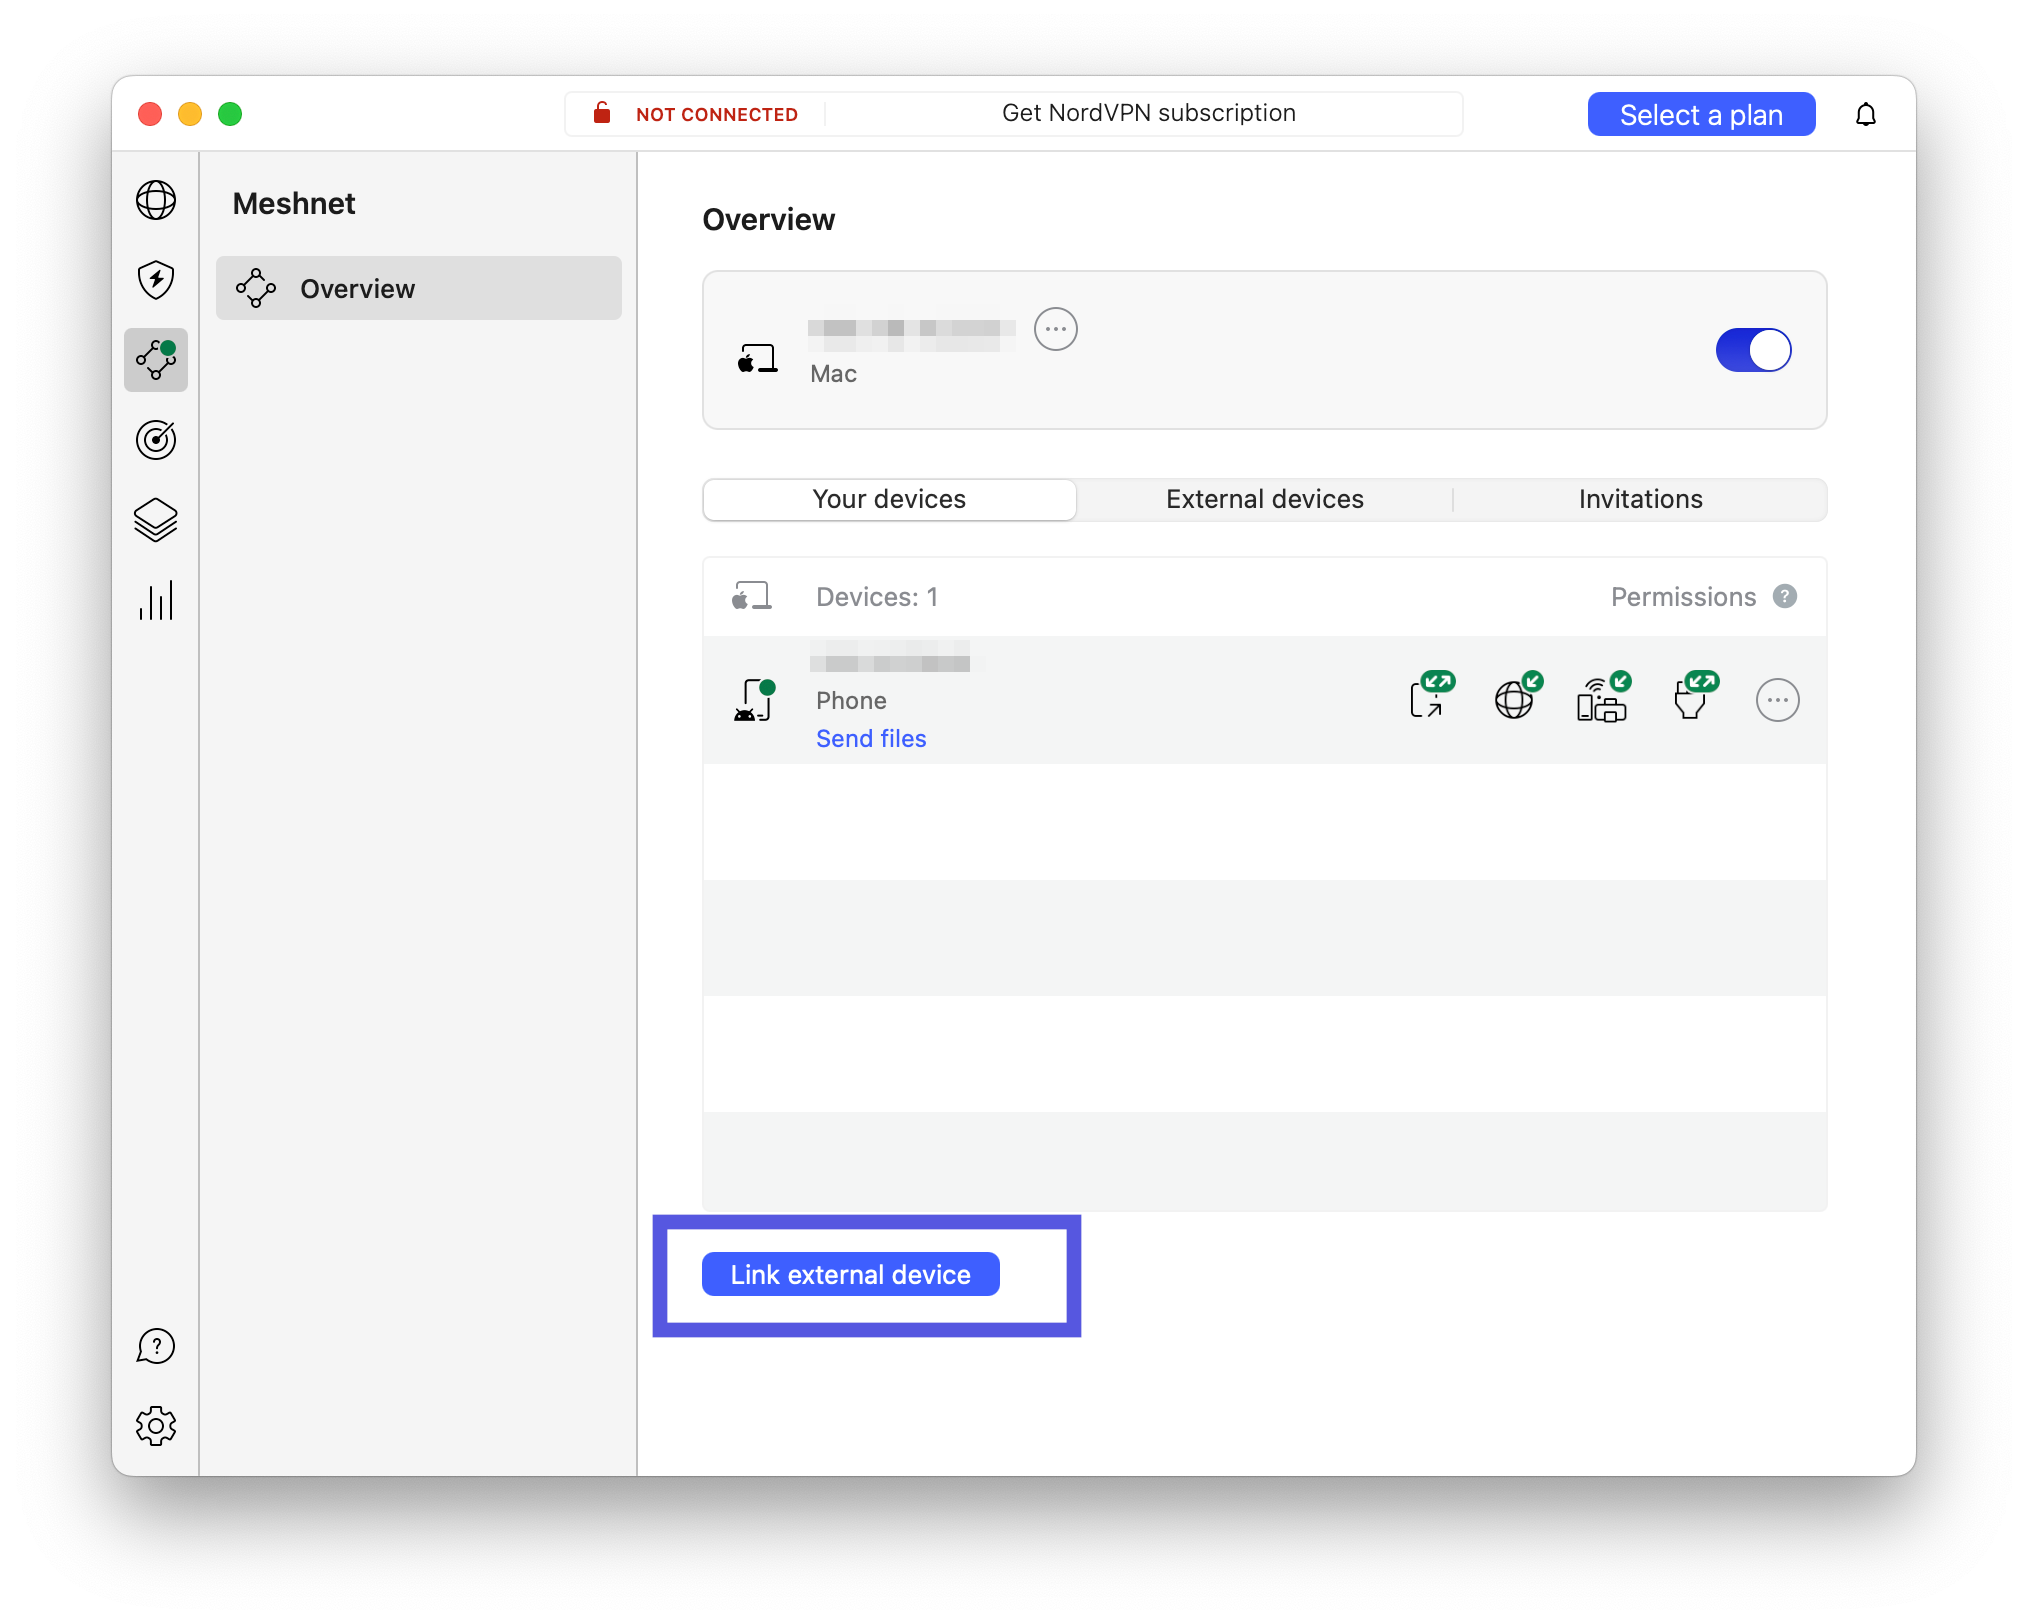Click the Mac device icon in overview card
The width and height of the screenshot is (2028, 1624).
tap(757, 358)
